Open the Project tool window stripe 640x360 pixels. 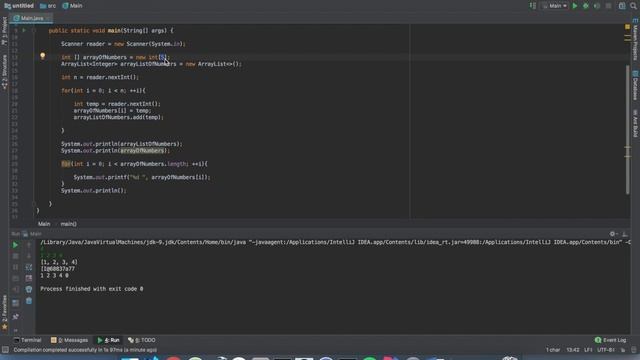click(4, 31)
